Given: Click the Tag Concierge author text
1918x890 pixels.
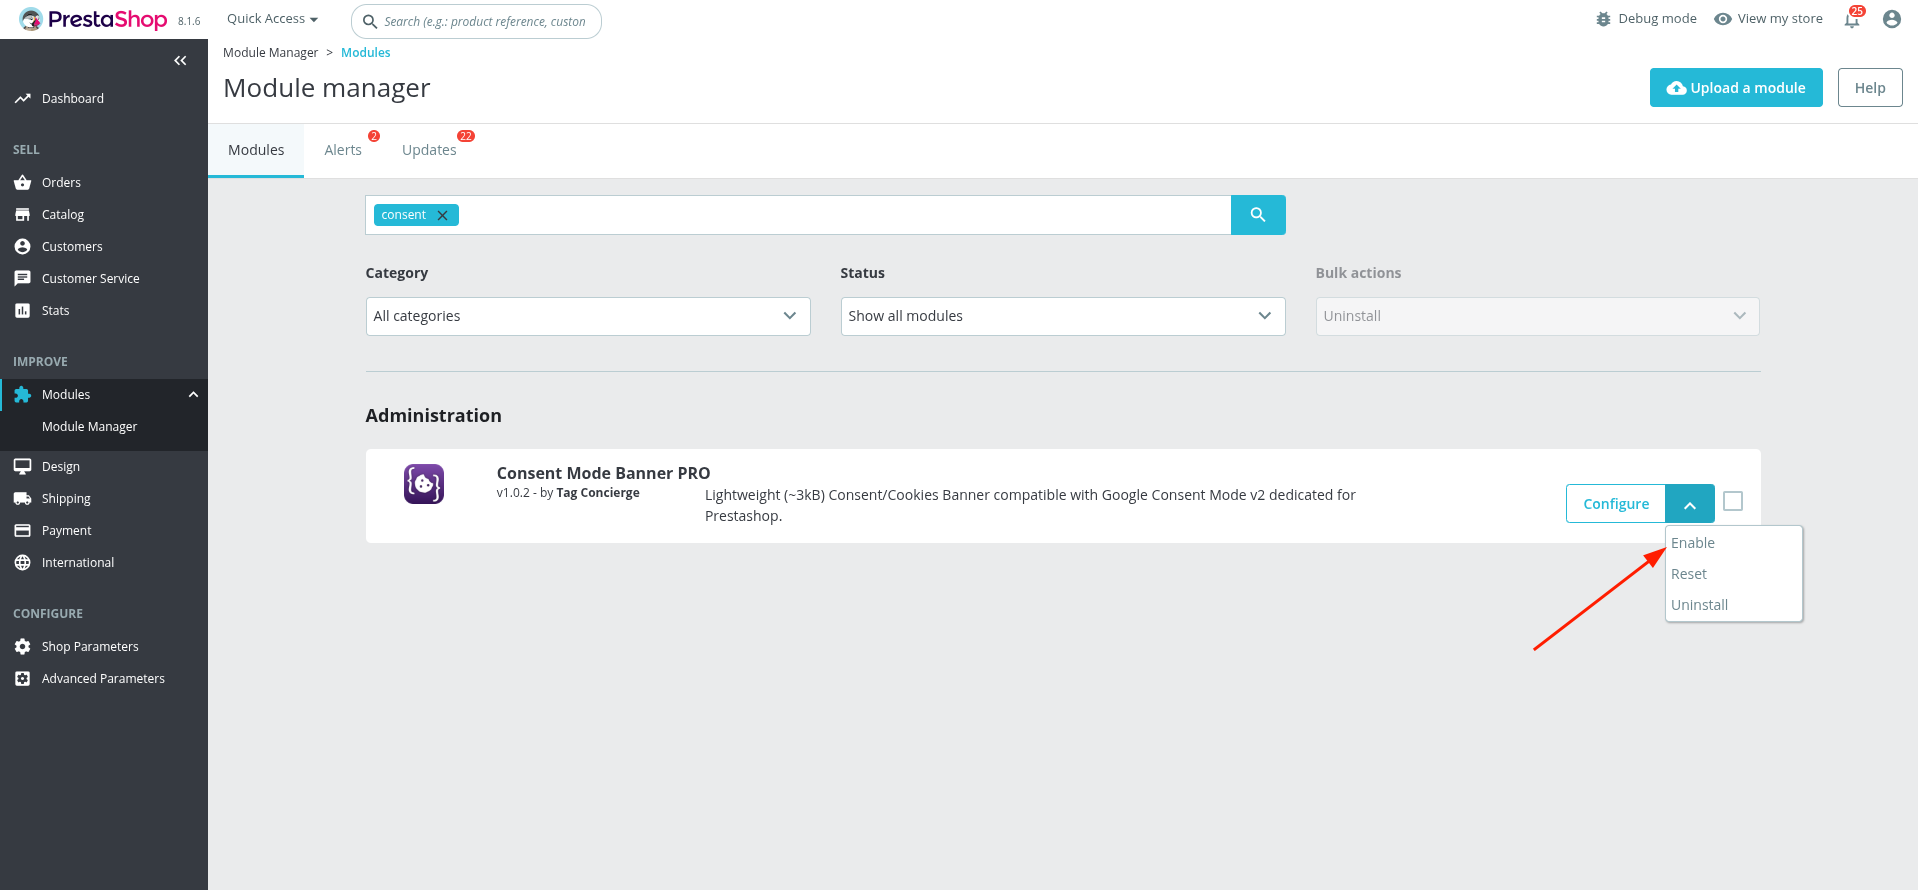Looking at the screenshot, I should (598, 493).
